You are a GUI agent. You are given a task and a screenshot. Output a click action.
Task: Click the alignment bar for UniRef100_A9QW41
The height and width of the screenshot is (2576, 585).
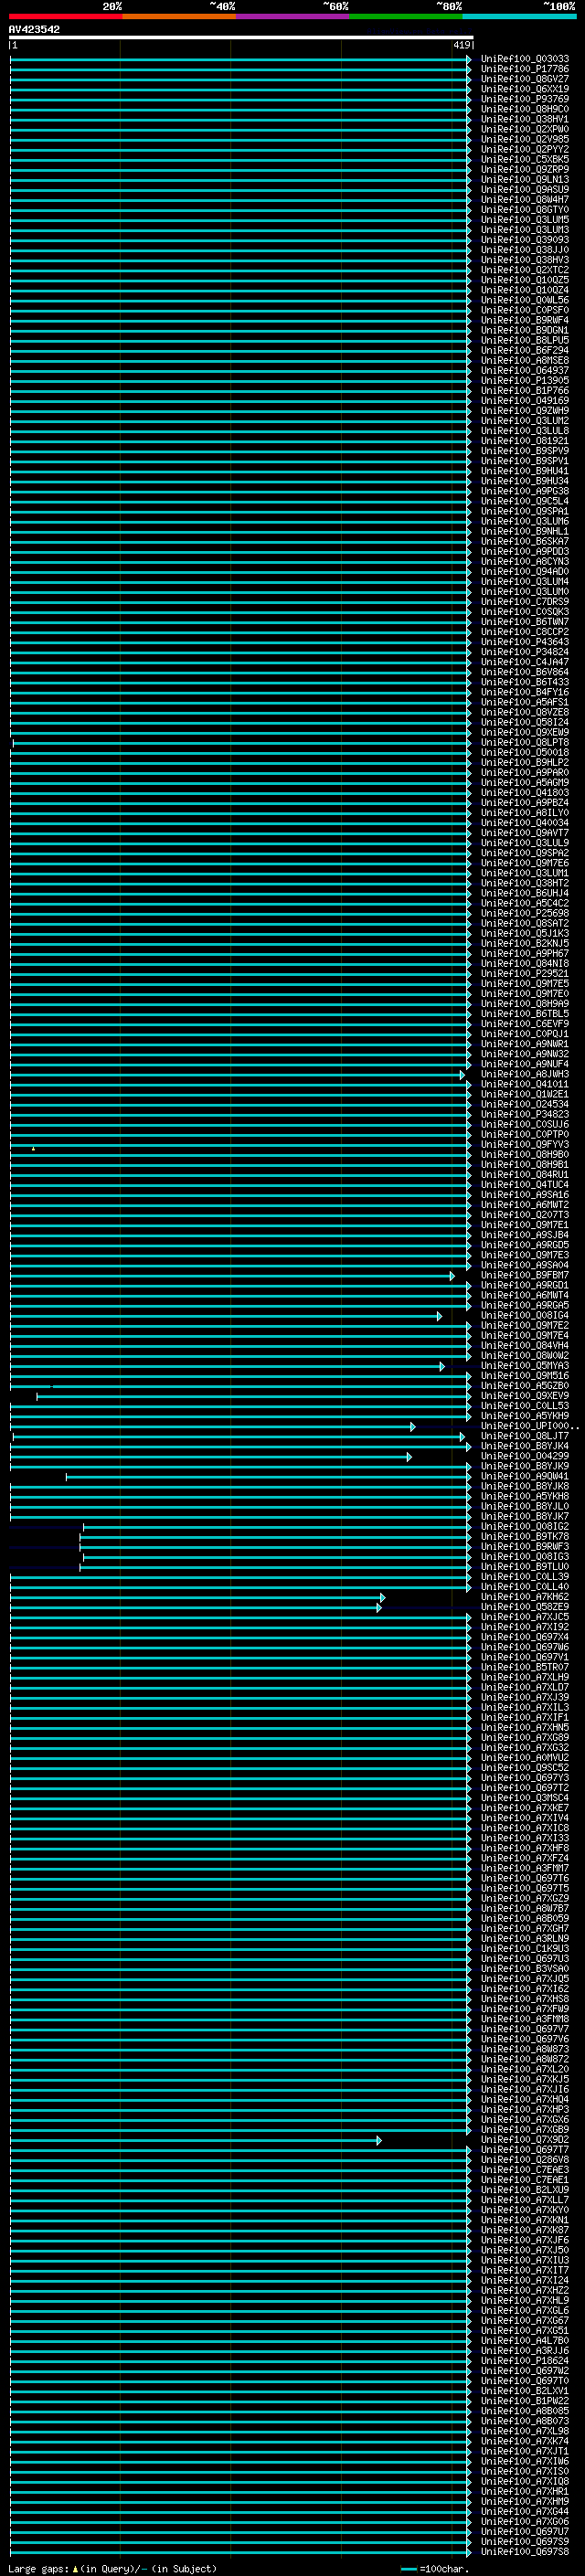click(x=269, y=1476)
